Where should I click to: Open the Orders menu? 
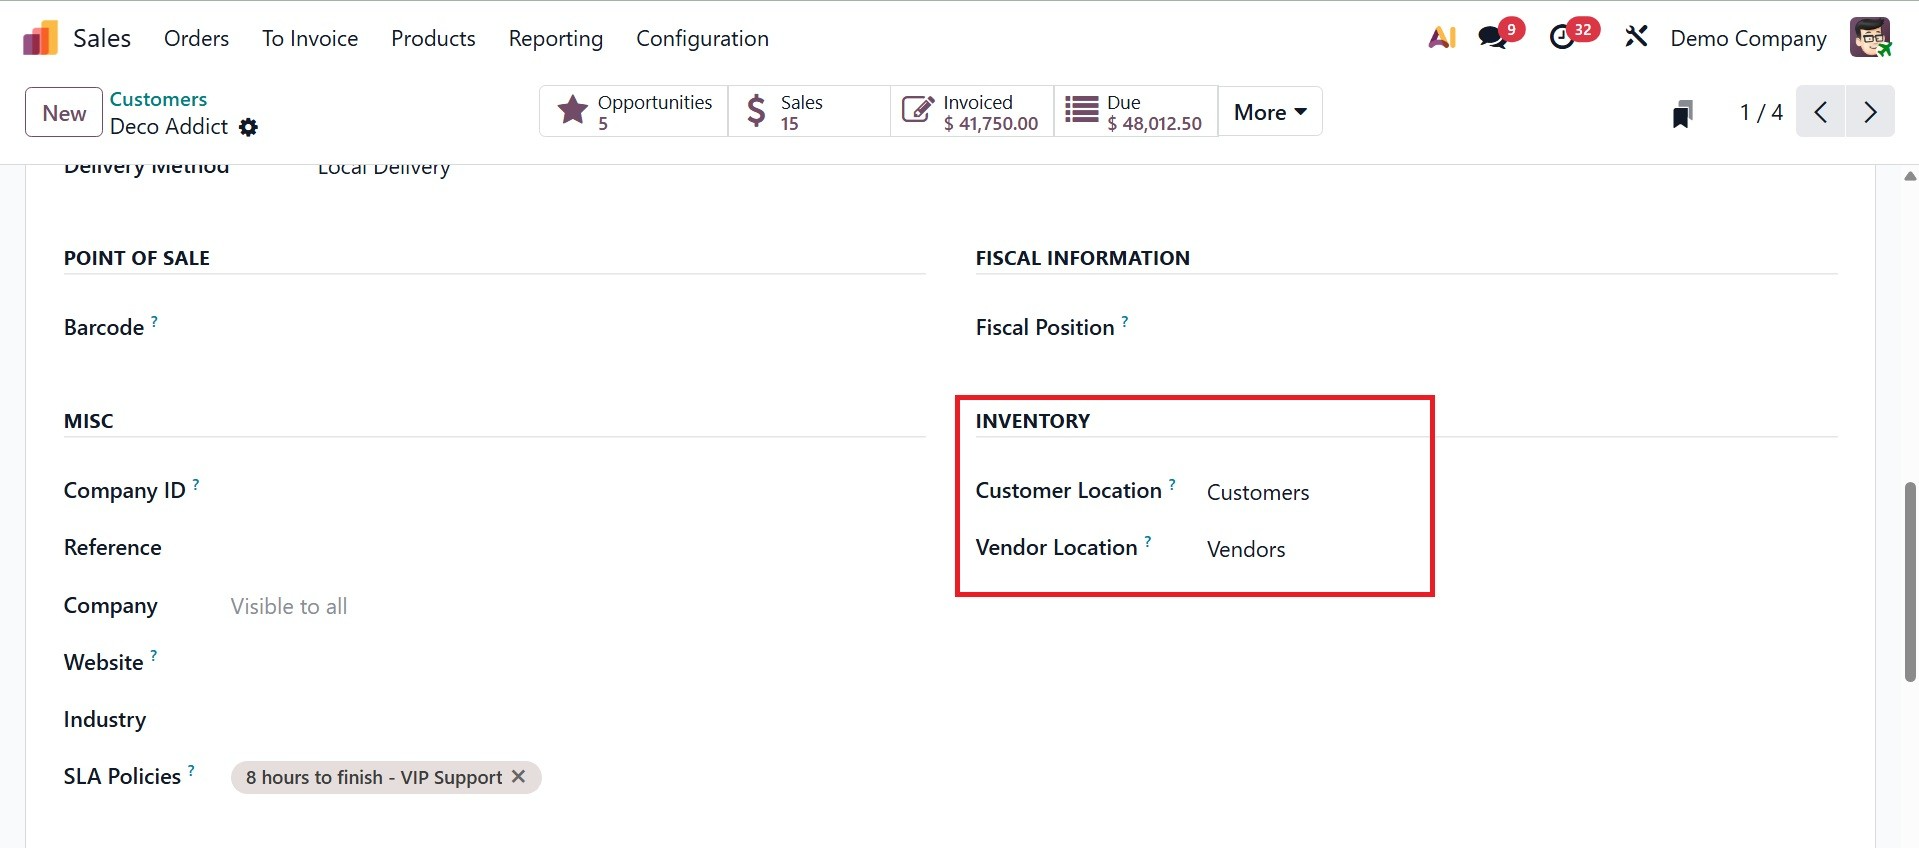pos(196,38)
